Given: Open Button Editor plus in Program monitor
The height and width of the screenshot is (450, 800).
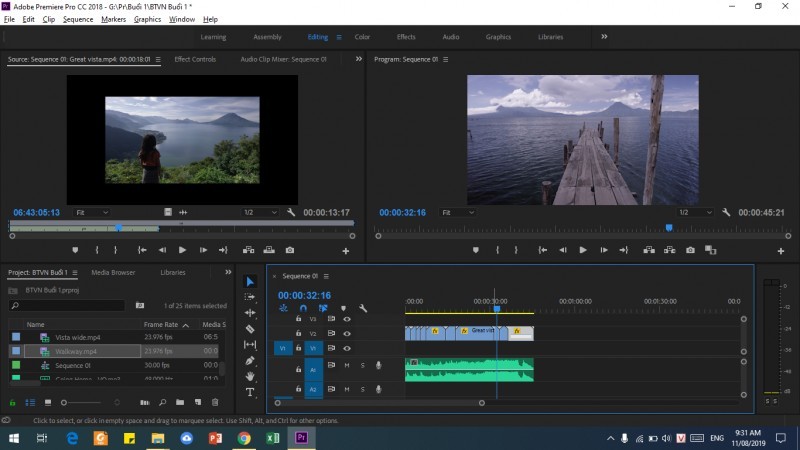Looking at the screenshot, I should tap(781, 251).
